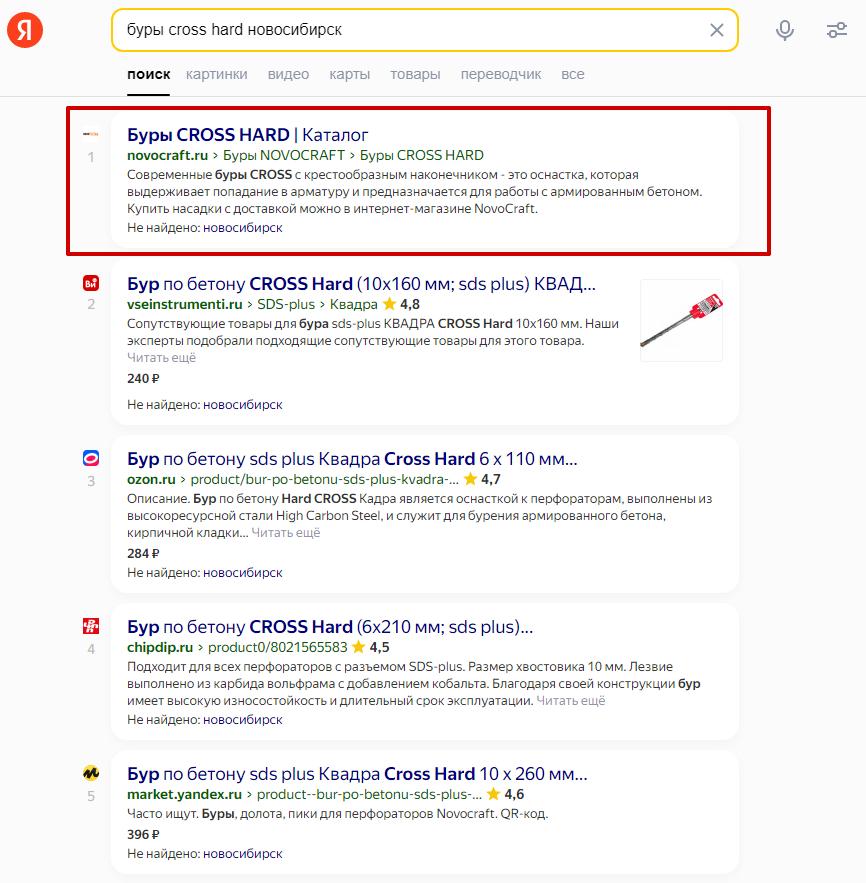Click 'новосибирск' under the novocraft result
Image resolution: width=866 pixels, height=883 pixels.
coord(243,228)
